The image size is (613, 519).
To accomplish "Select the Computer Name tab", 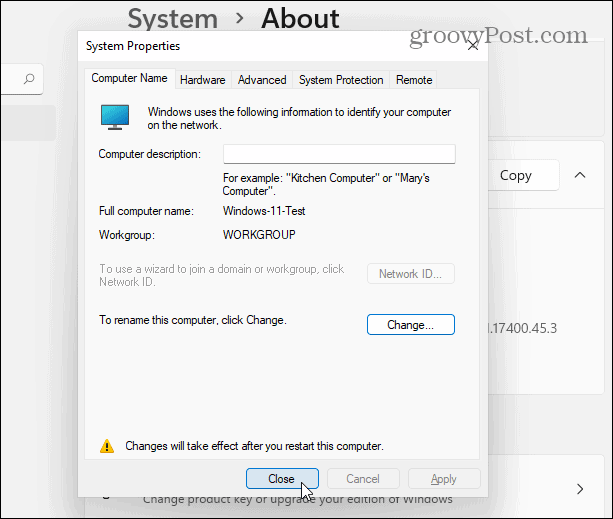I will point(129,78).
